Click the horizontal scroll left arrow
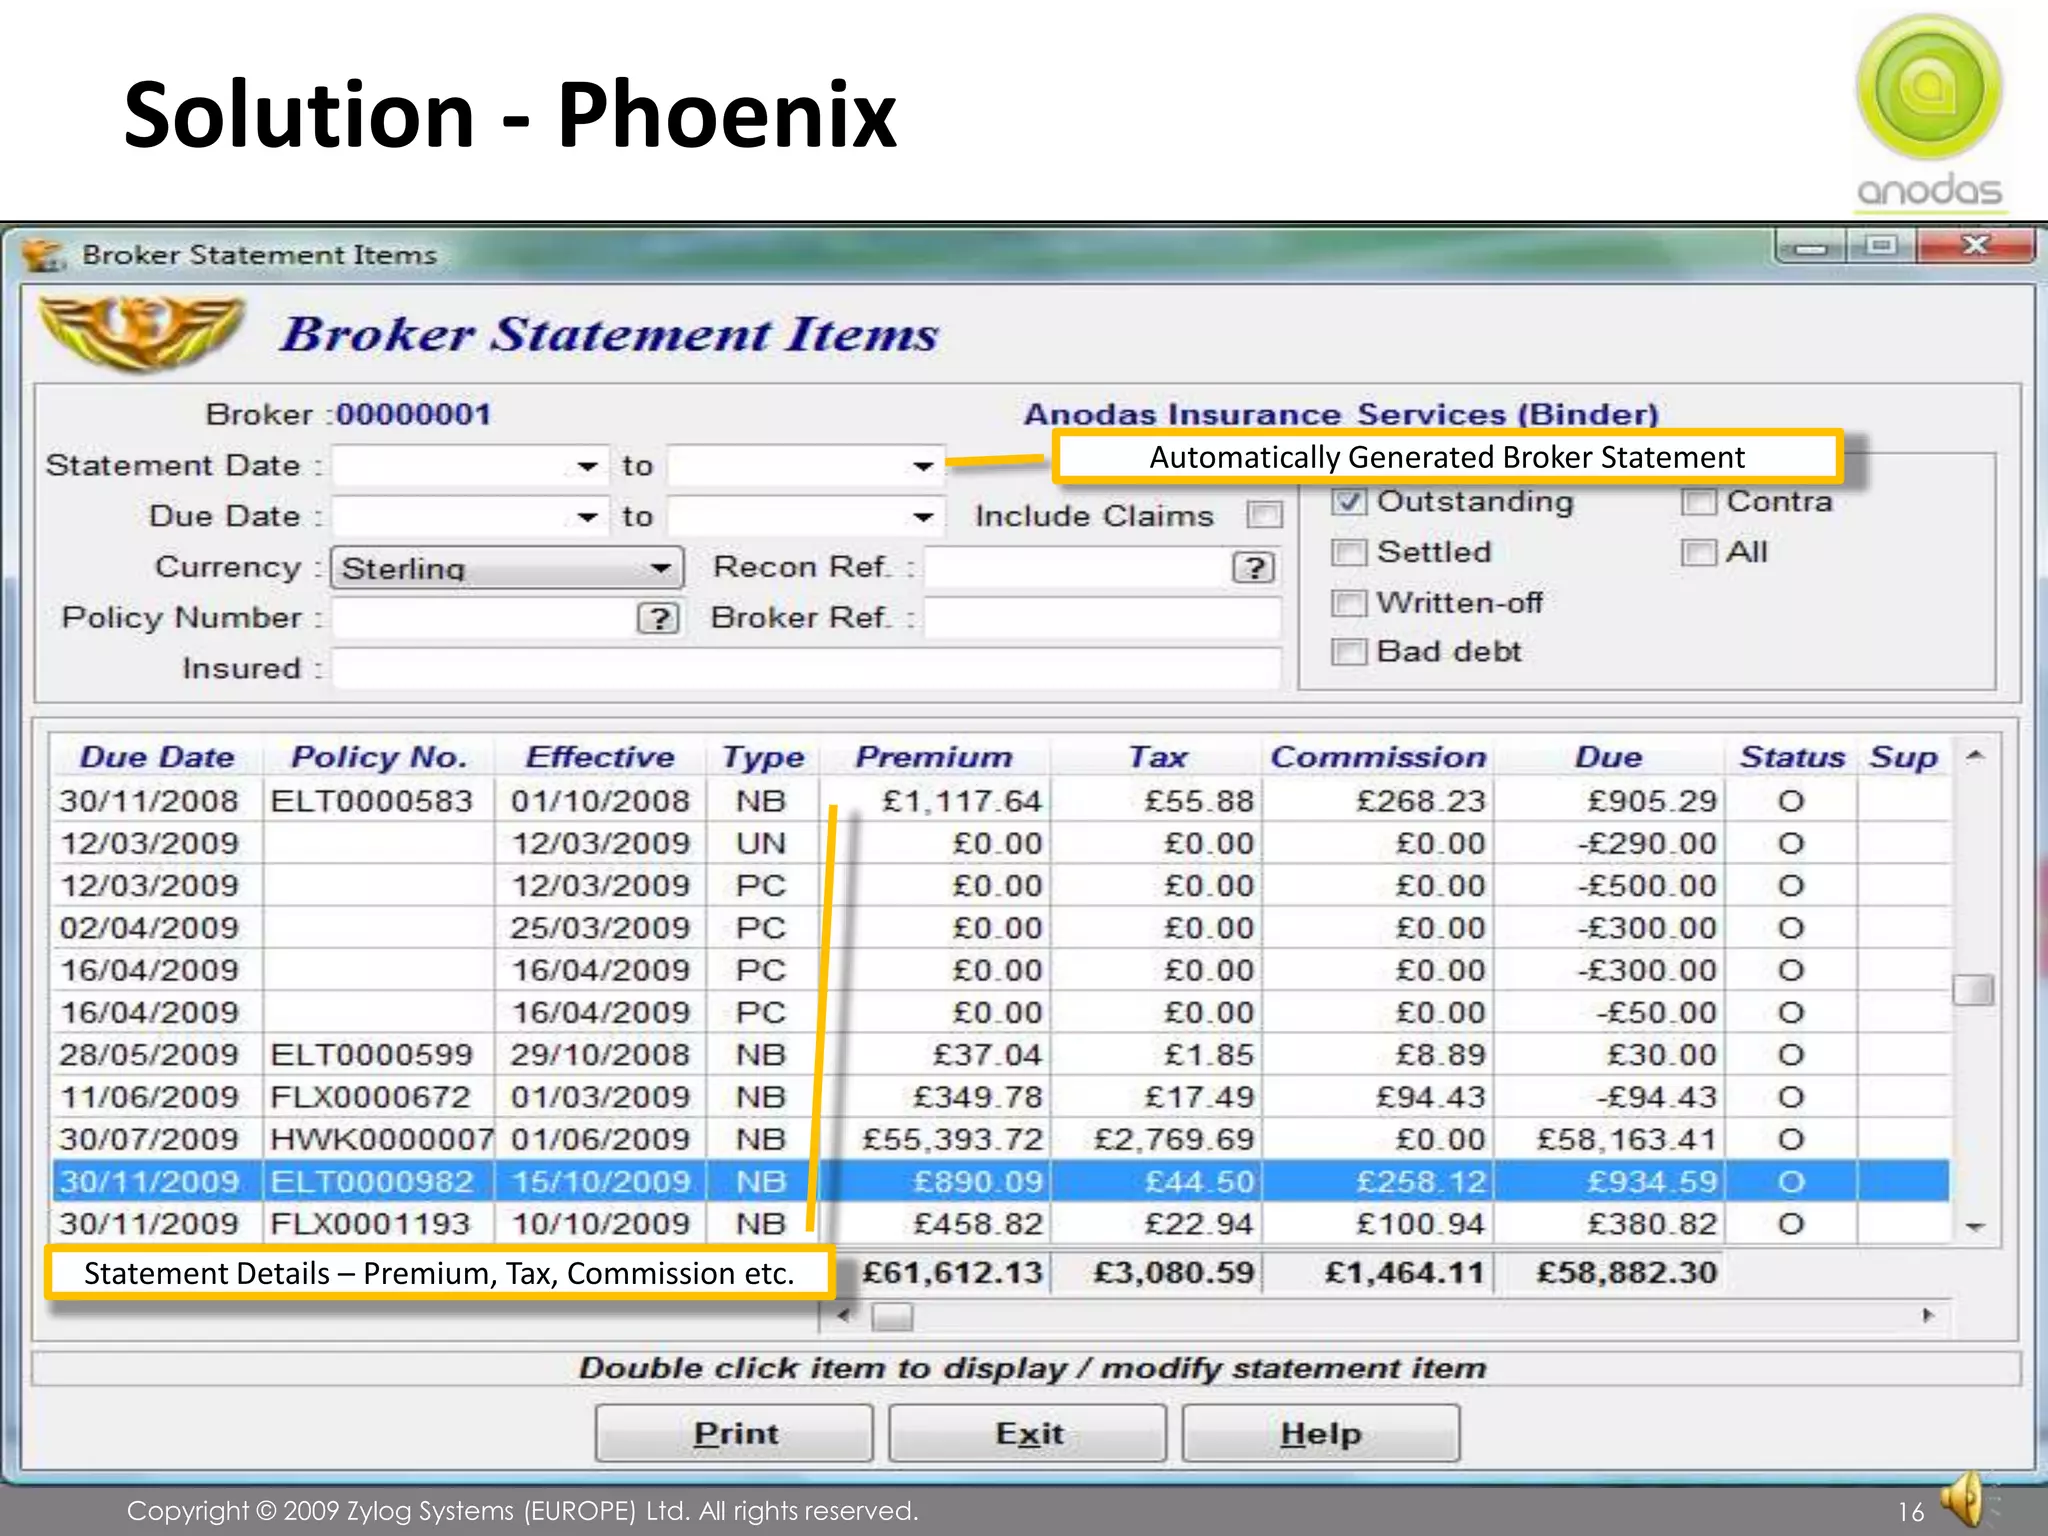The width and height of the screenshot is (2048, 1536). [844, 1316]
